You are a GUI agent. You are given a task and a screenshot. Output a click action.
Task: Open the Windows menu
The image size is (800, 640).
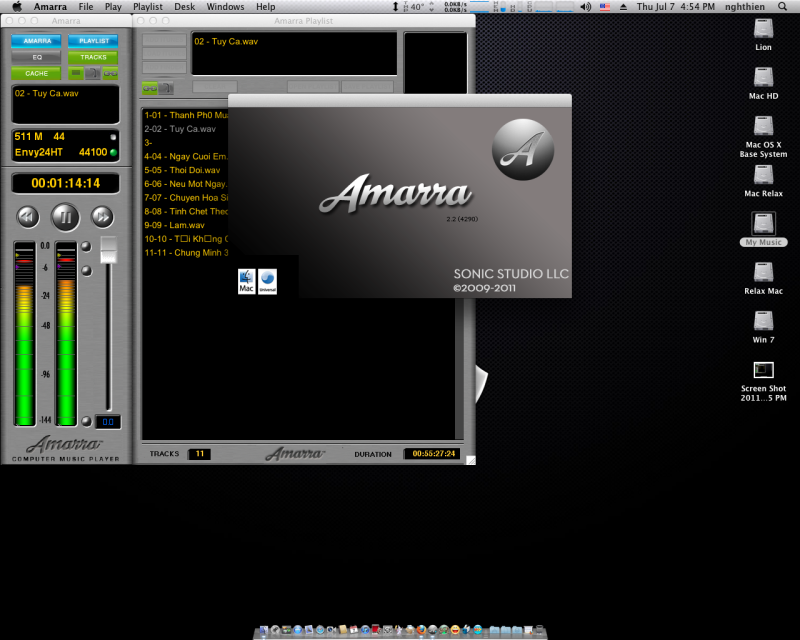[226, 7]
